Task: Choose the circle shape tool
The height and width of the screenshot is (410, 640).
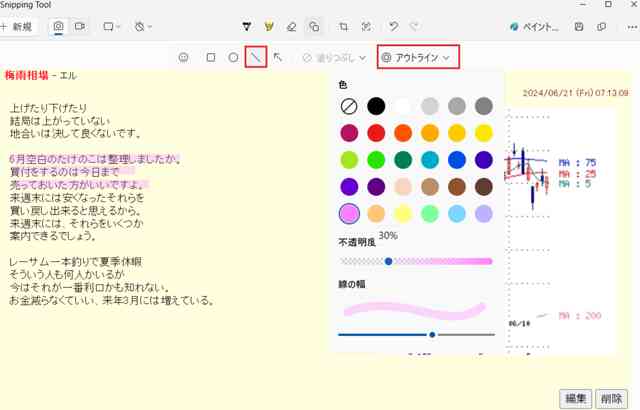Action: tap(233, 58)
